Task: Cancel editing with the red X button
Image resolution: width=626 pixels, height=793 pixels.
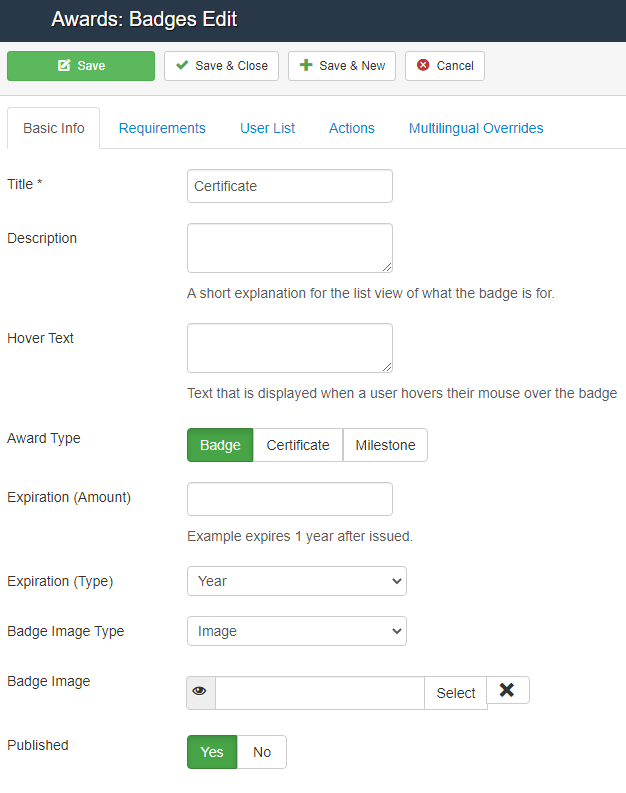Action: pos(445,66)
